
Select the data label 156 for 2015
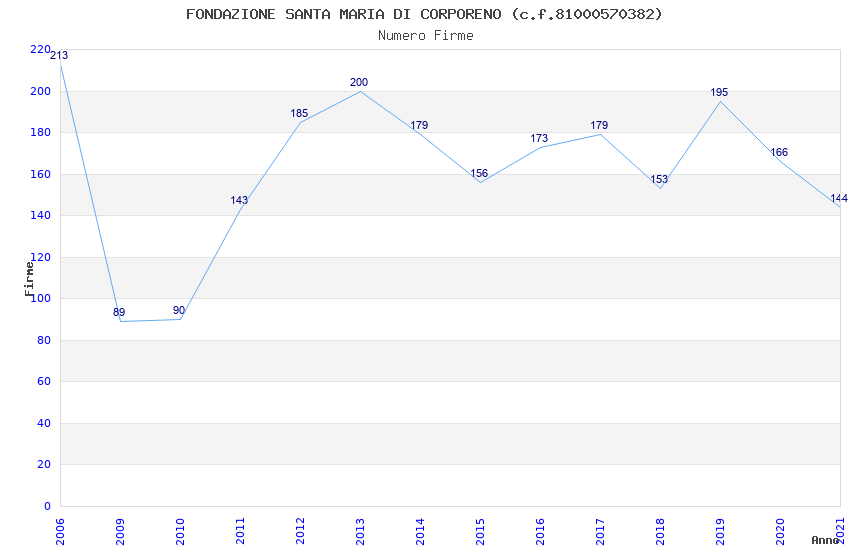click(479, 173)
